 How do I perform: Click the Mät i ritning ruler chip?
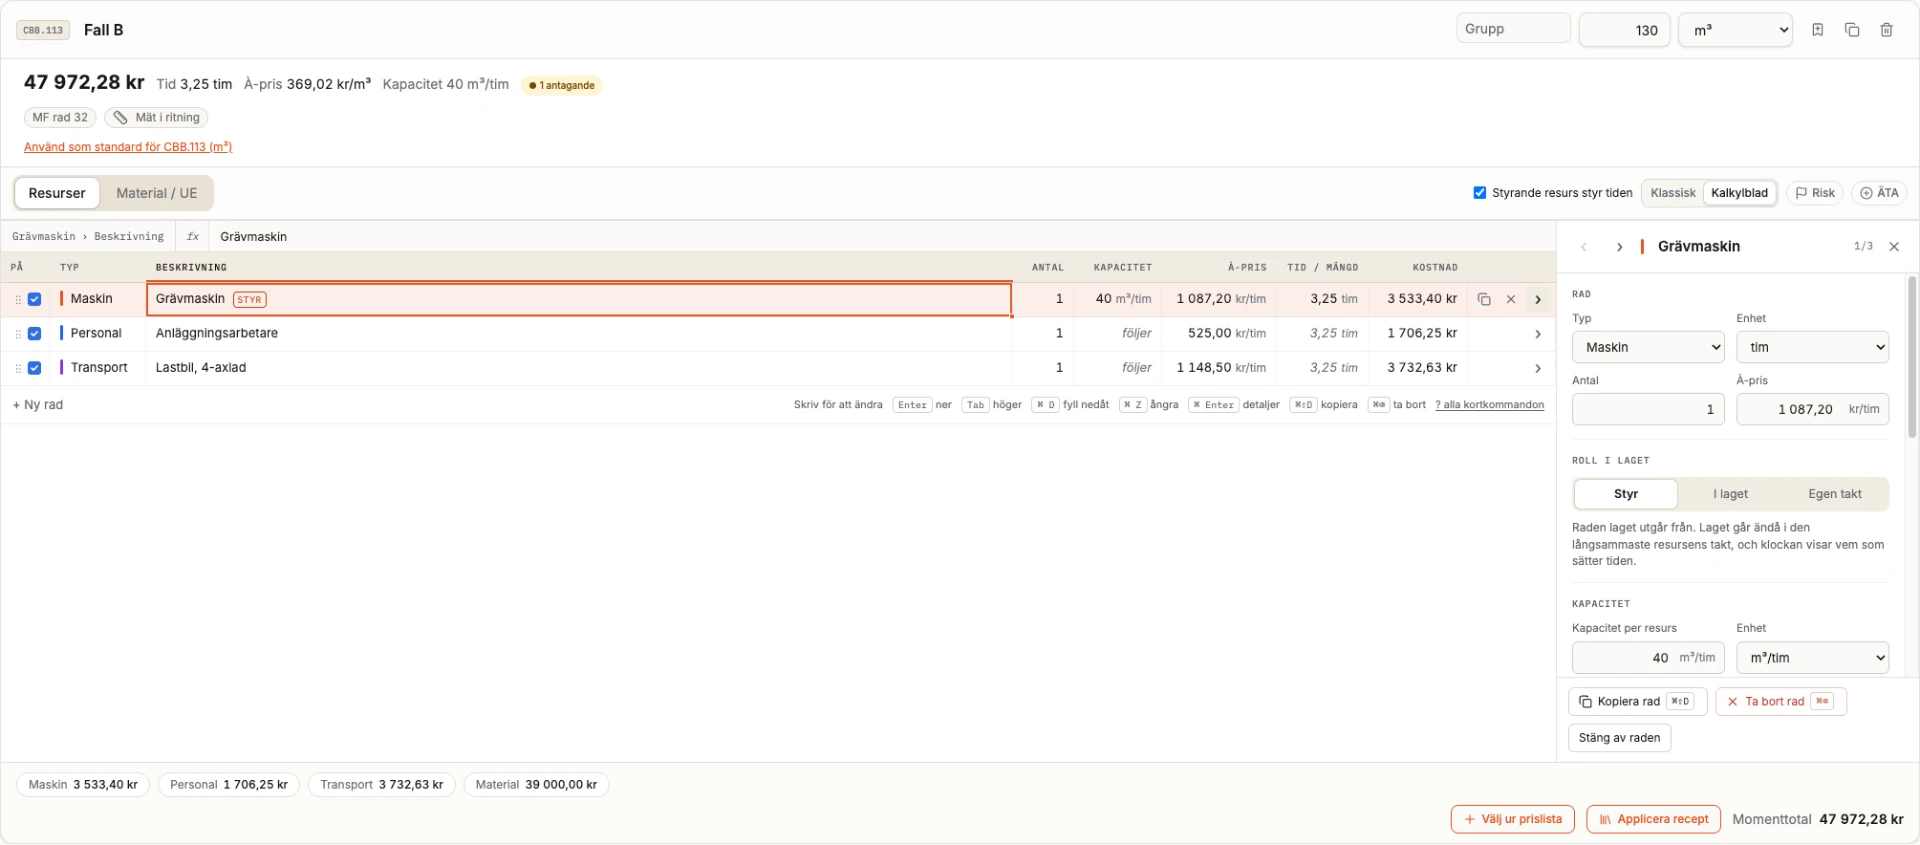coord(156,118)
